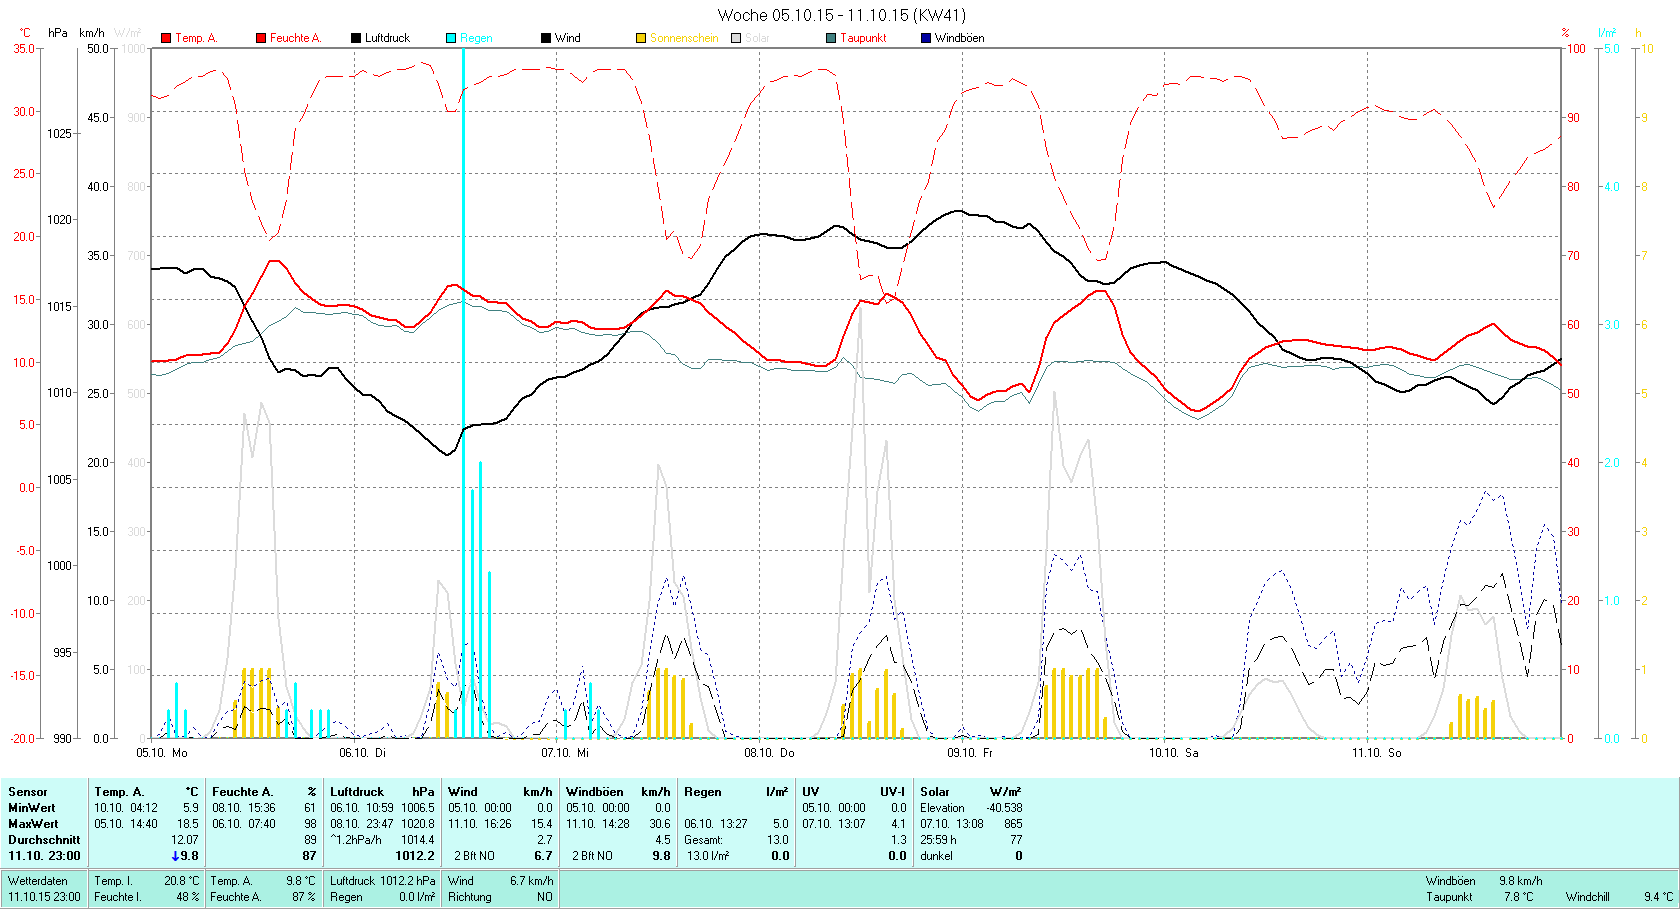Viewport: 1680px width, 909px height.
Task: Click the yellow Sonnenschein legend swatch
Action: tap(641, 38)
